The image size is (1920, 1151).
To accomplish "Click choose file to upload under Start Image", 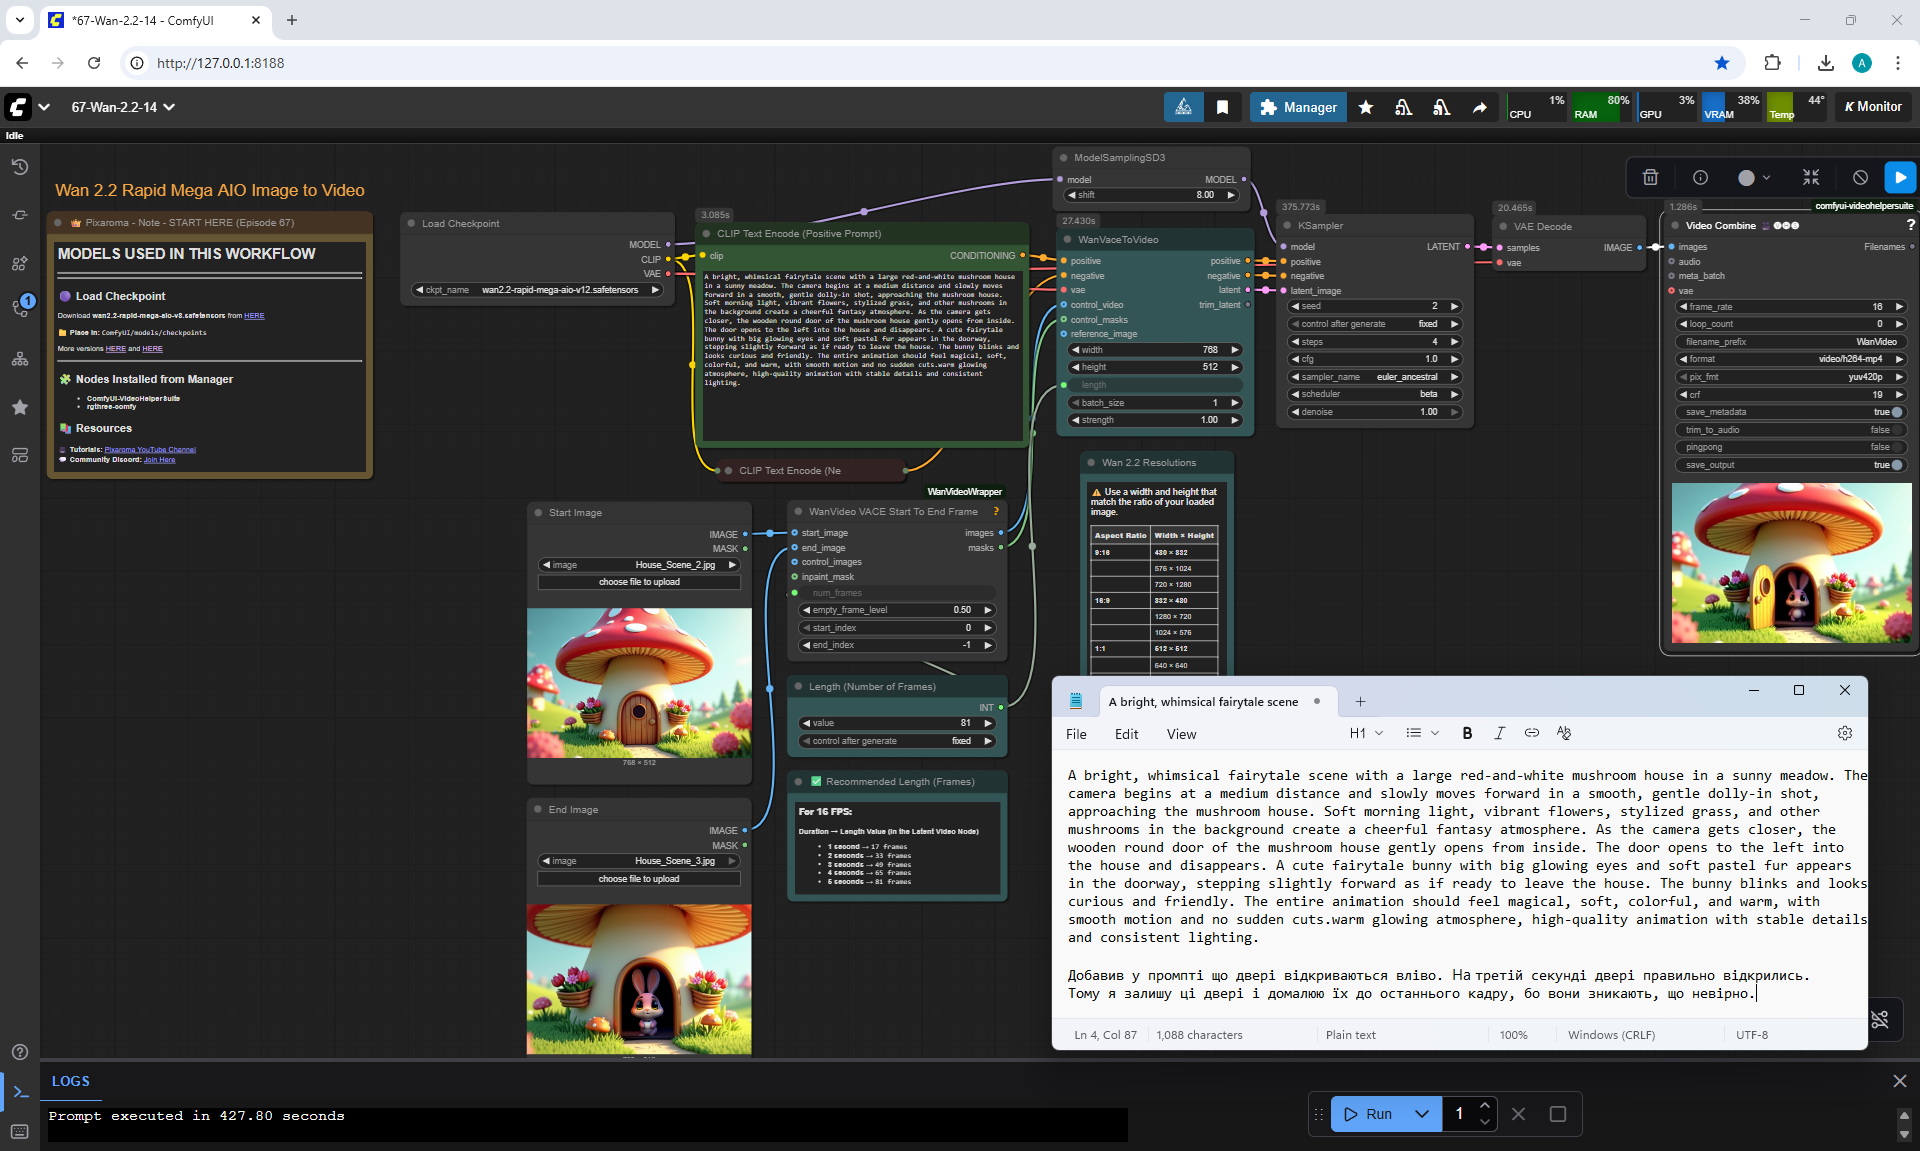I will point(639,582).
